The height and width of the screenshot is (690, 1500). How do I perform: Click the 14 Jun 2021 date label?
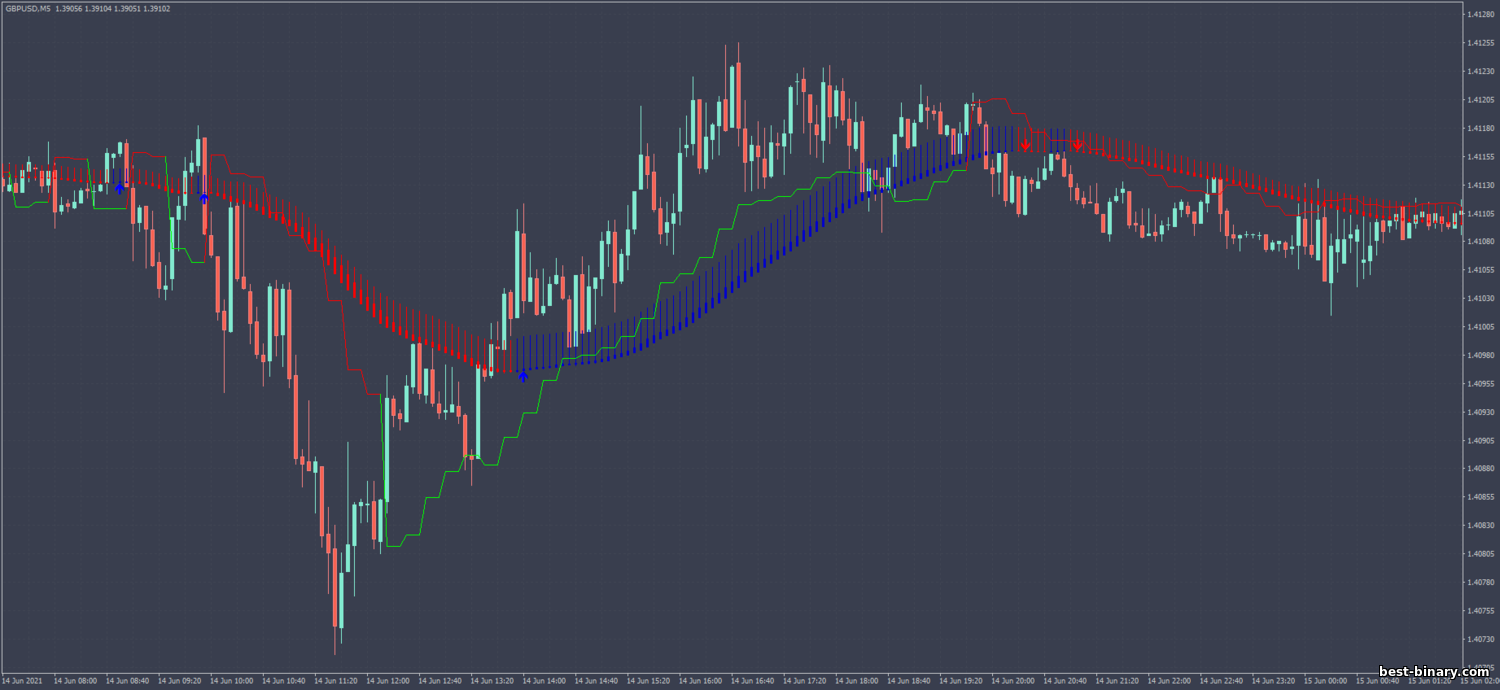tap(22, 682)
